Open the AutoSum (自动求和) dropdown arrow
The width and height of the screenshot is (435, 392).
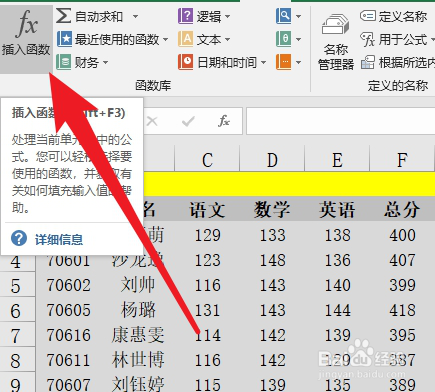point(135,16)
